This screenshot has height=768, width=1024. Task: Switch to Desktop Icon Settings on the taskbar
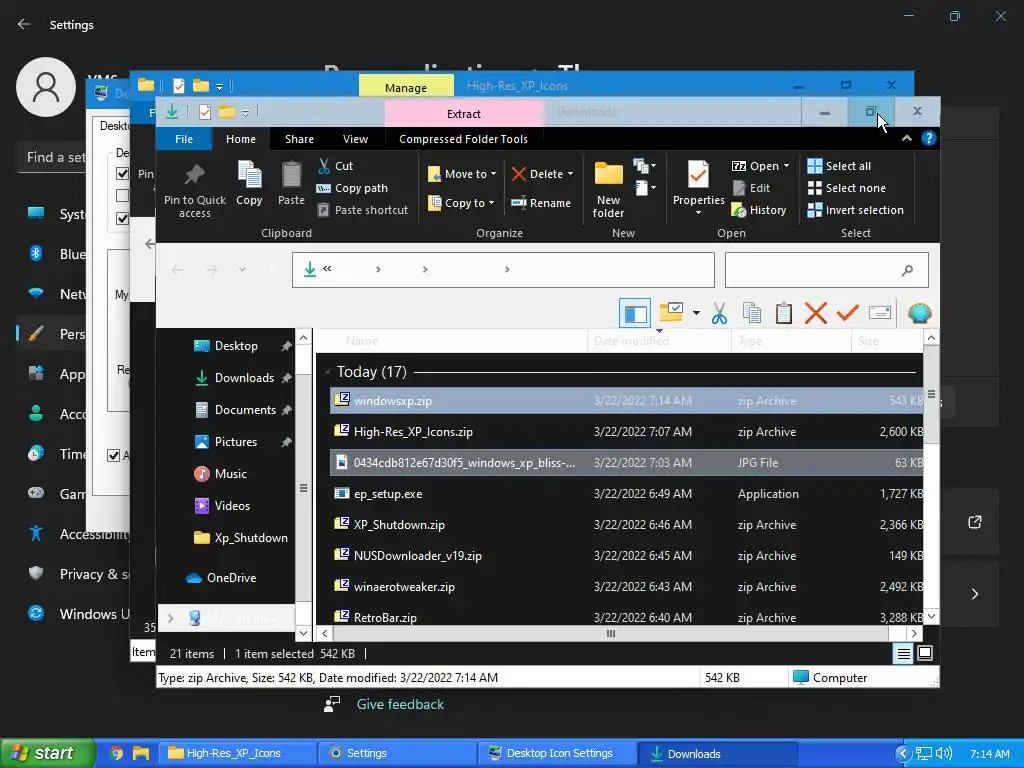click(x=556, y=754)
